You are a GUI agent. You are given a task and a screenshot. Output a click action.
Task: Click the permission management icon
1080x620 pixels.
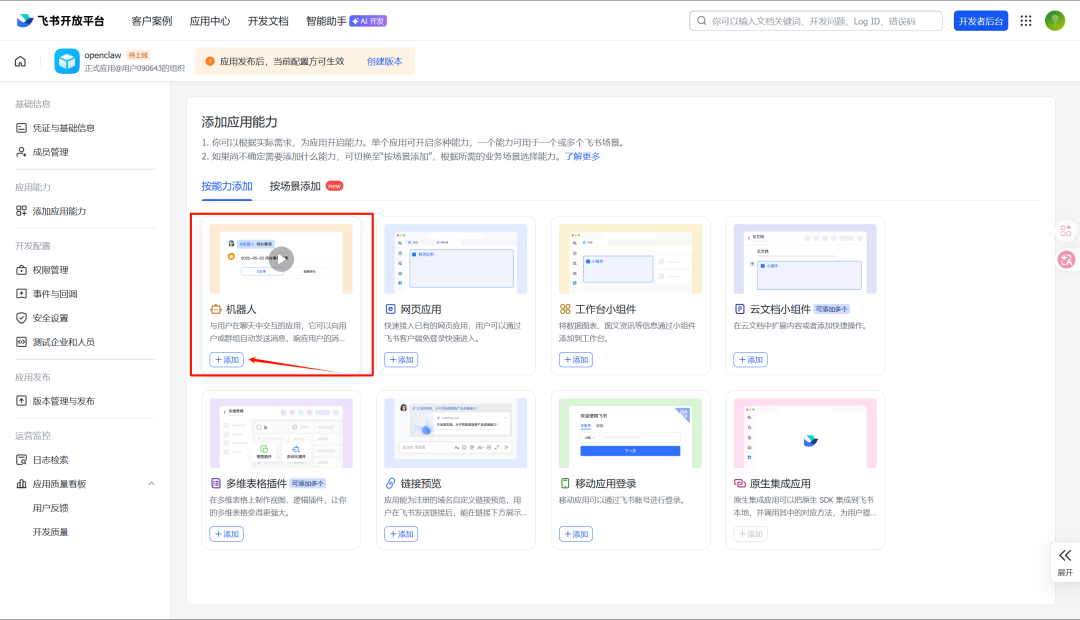click(21, 270)
